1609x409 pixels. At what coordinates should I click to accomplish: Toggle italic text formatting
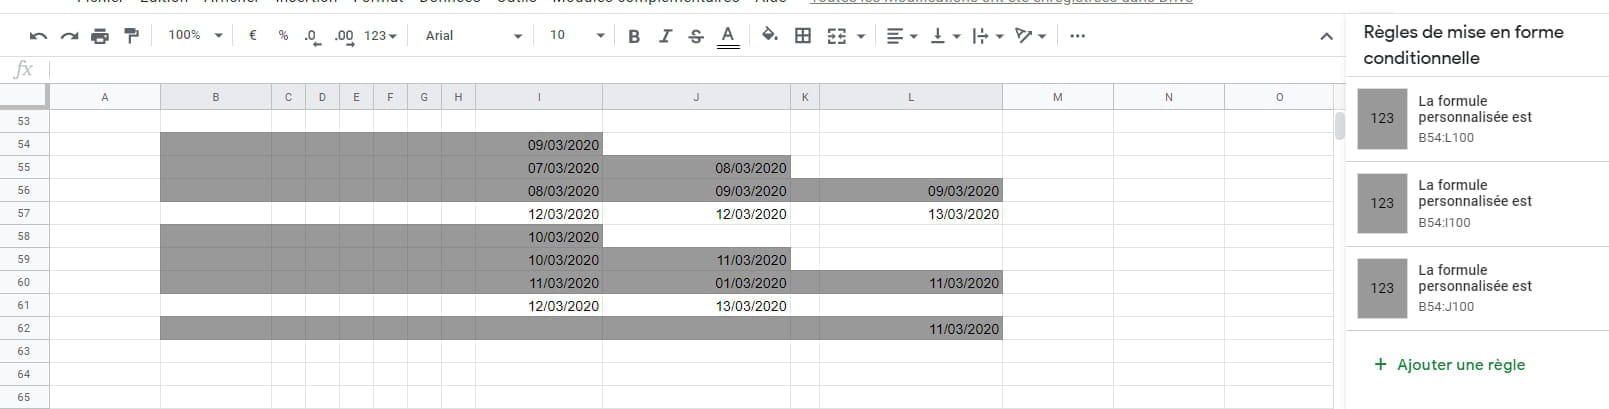[x=665, y=36]
